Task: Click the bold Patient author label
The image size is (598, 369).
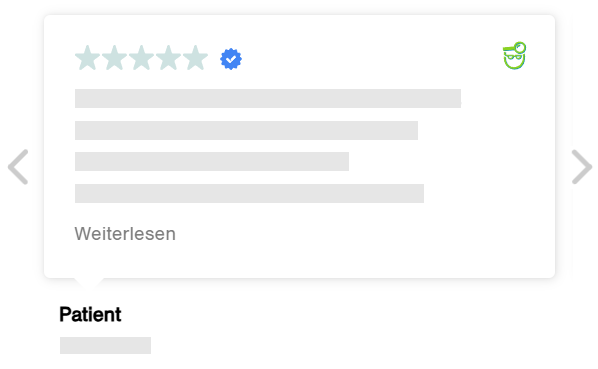Action: pyautogui.click(x=90, y=315)
